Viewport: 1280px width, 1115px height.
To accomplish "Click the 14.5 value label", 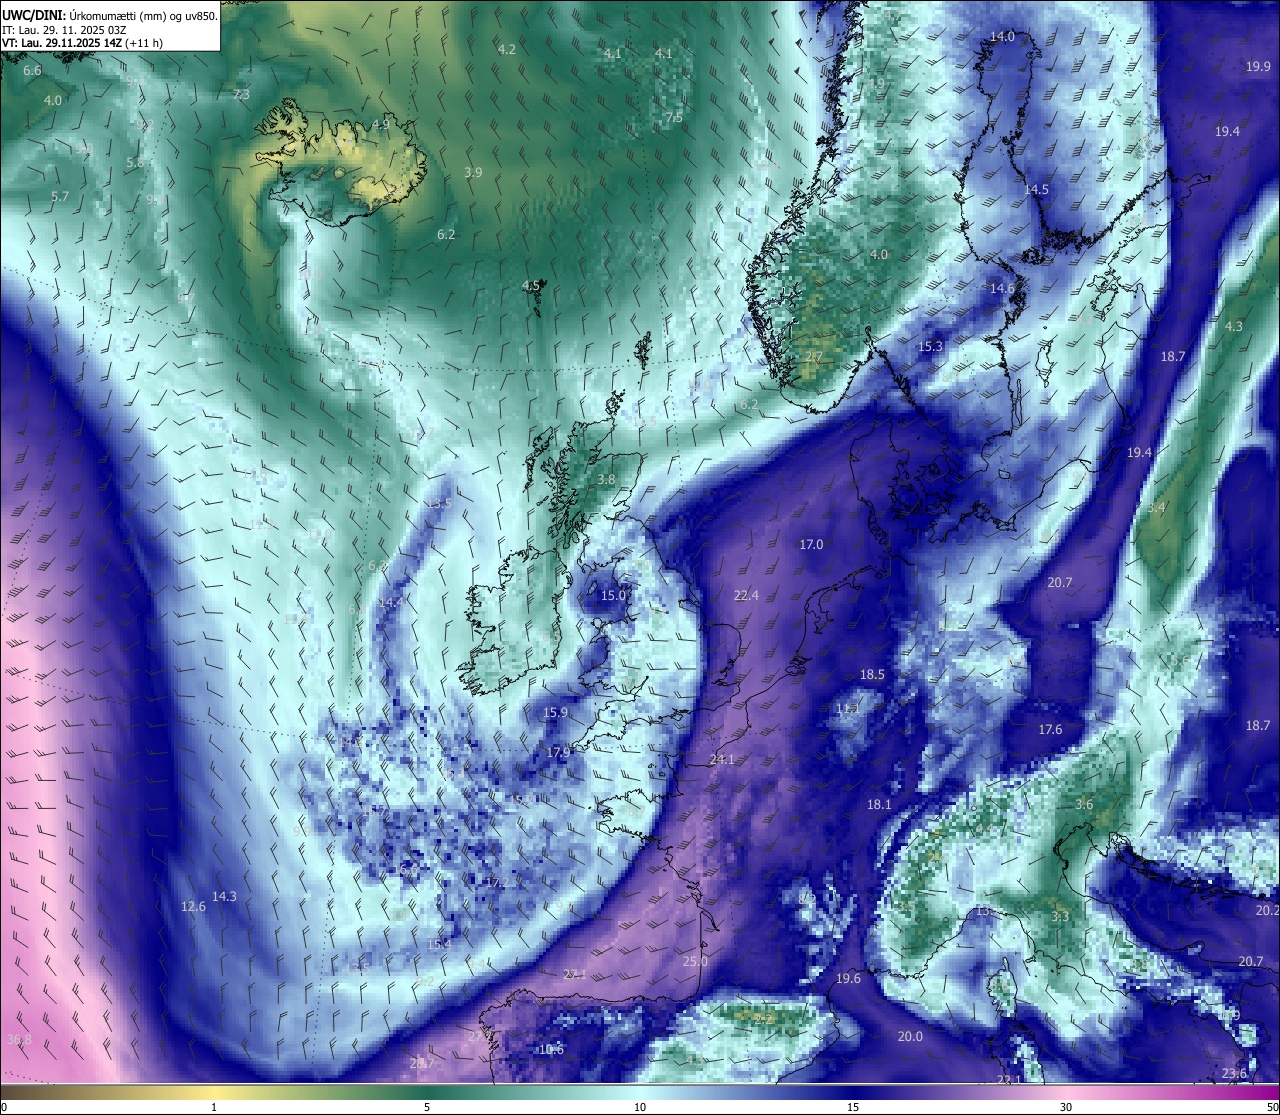I will coord(1036,189).
